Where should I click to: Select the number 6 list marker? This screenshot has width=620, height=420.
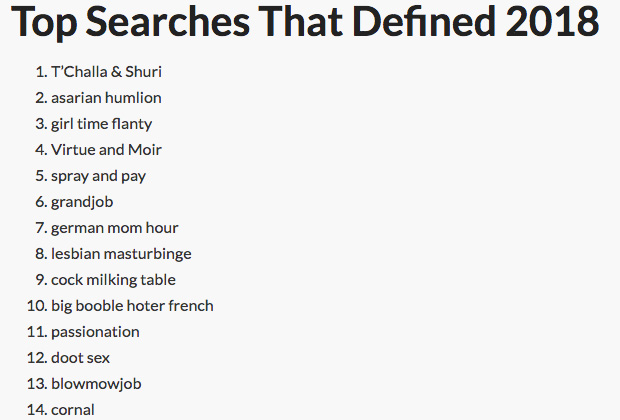(x=40, y=202)
